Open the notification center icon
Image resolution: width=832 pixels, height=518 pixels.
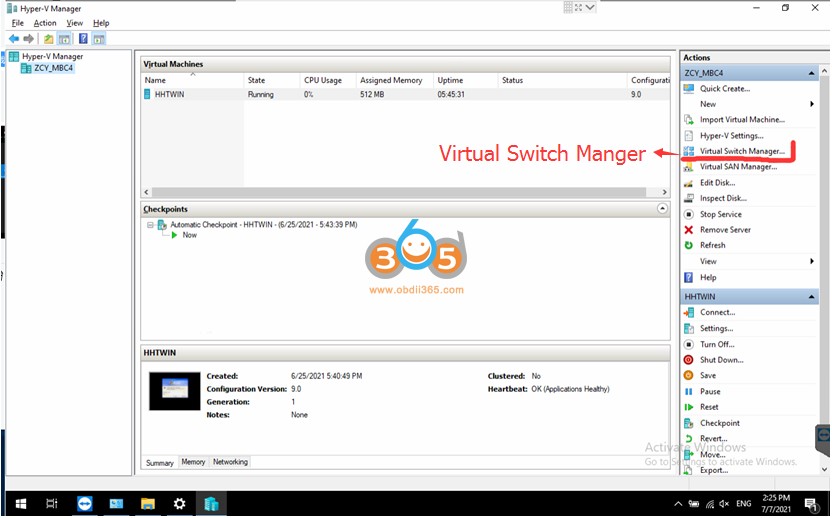click(810, 504)
